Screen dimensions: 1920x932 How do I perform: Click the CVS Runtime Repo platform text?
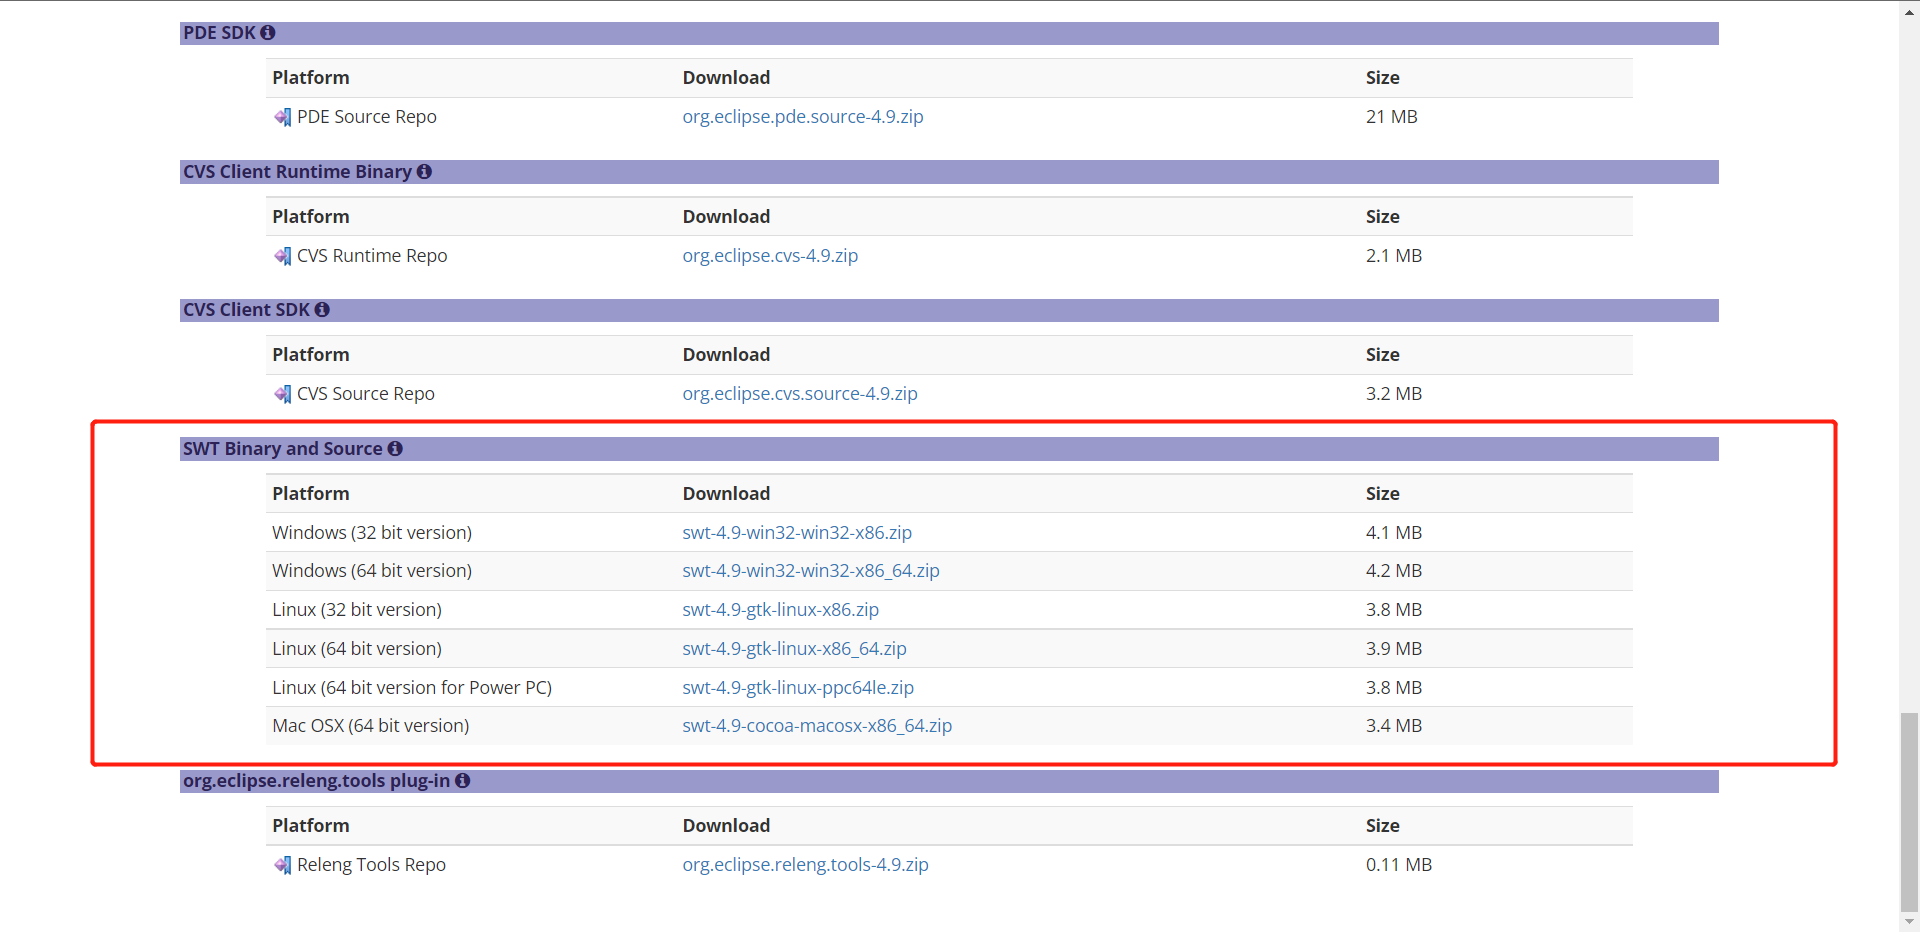[x=372, y=256]
